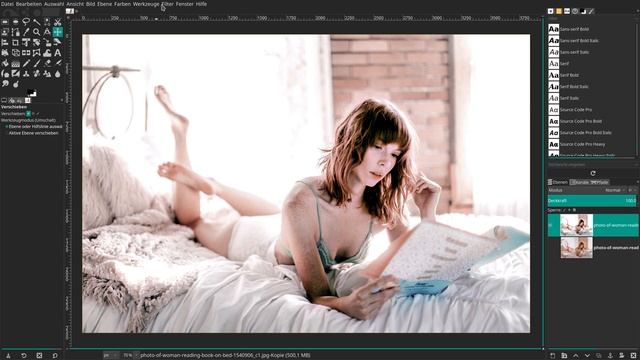The height and width of the screenshot is (360, 640).
Task: Open the Werkzeuge menu
Action: (x=146, y=4)
